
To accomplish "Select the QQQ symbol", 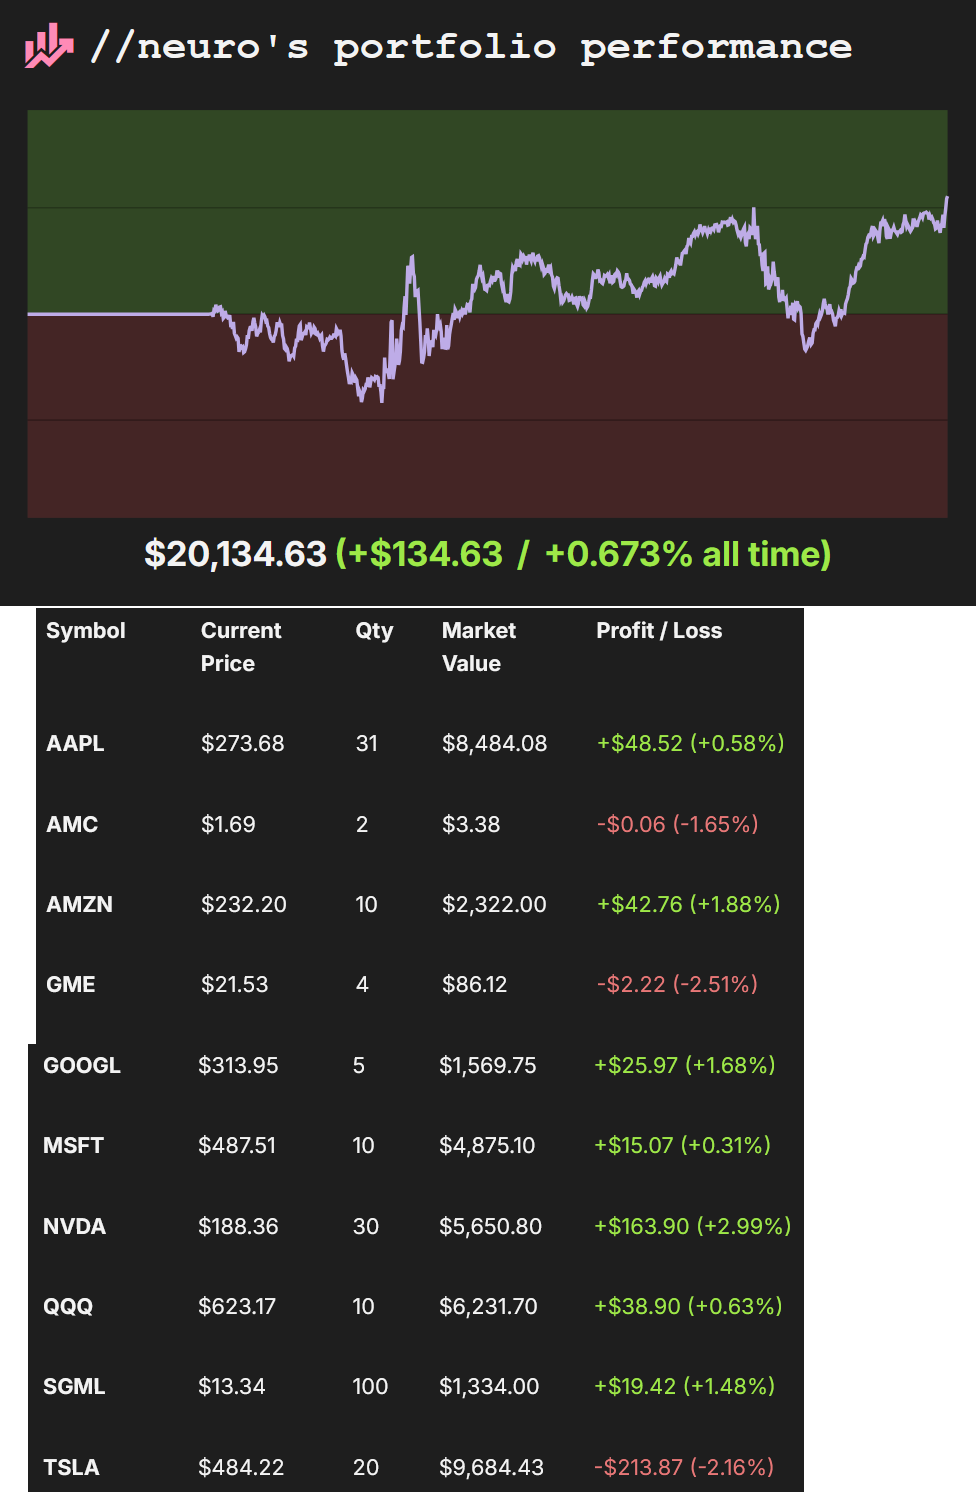I will [68, 1307].
